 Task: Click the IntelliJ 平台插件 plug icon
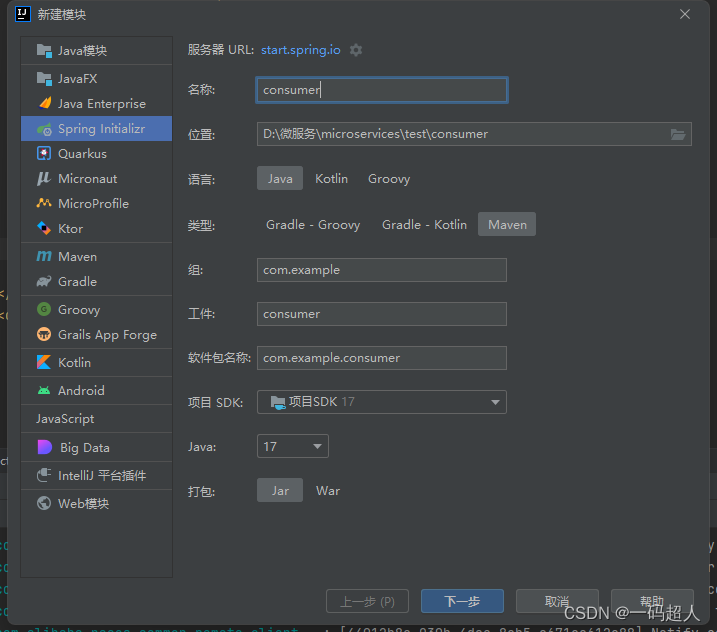click(44, 475)
